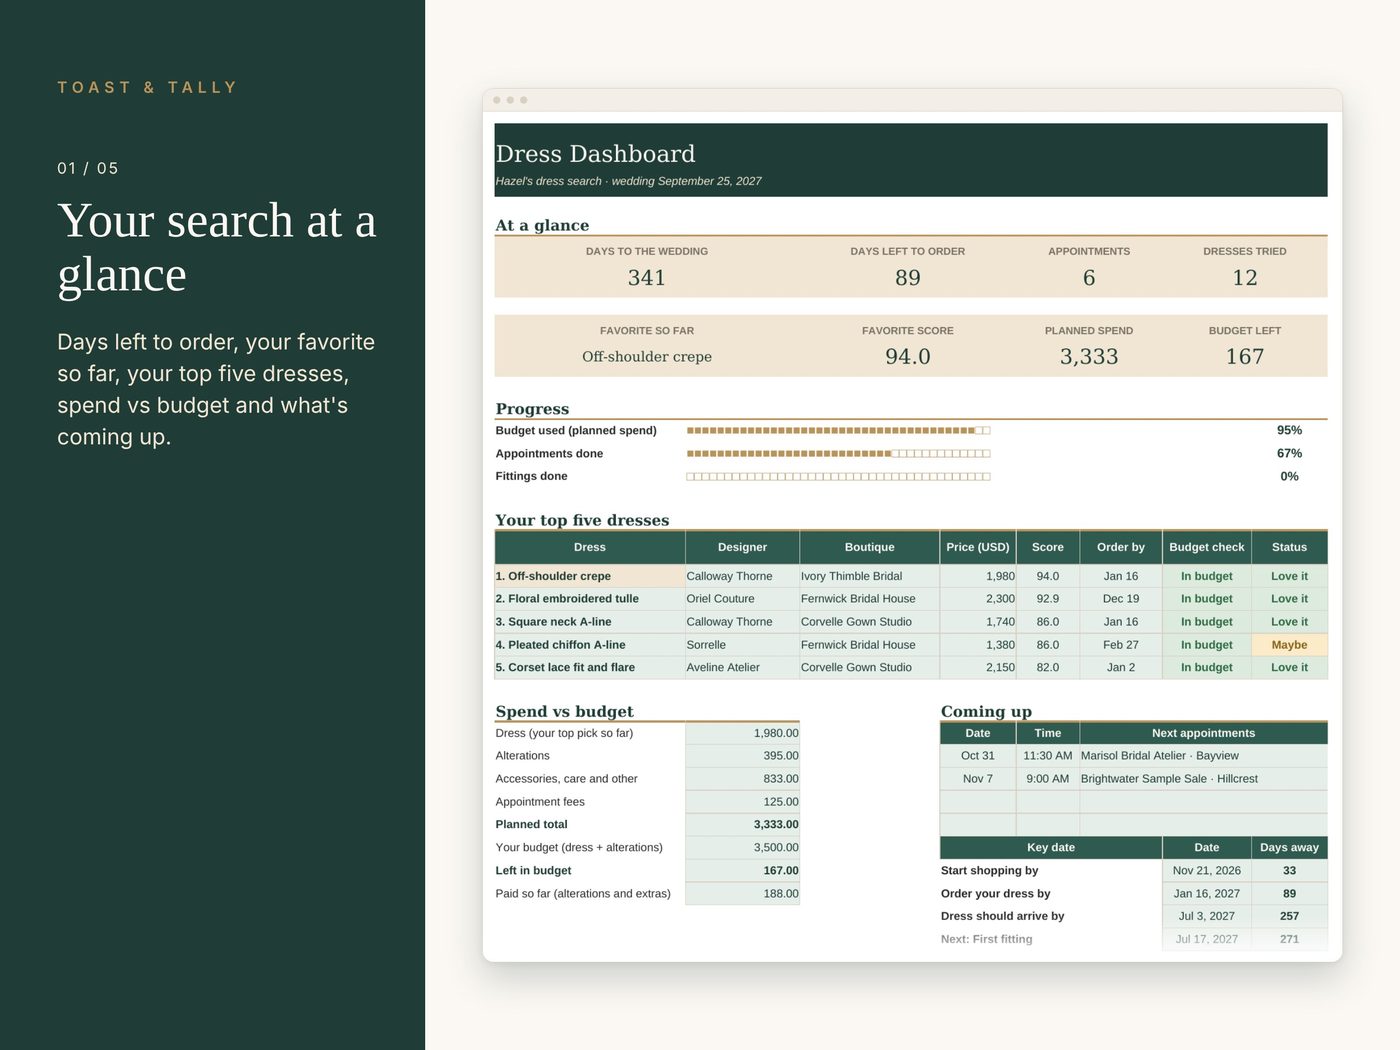The height and width of the screenshot is (1050, 1400).
Task: Click the Oriel Couture designer cell
Action: click(742, 599)
